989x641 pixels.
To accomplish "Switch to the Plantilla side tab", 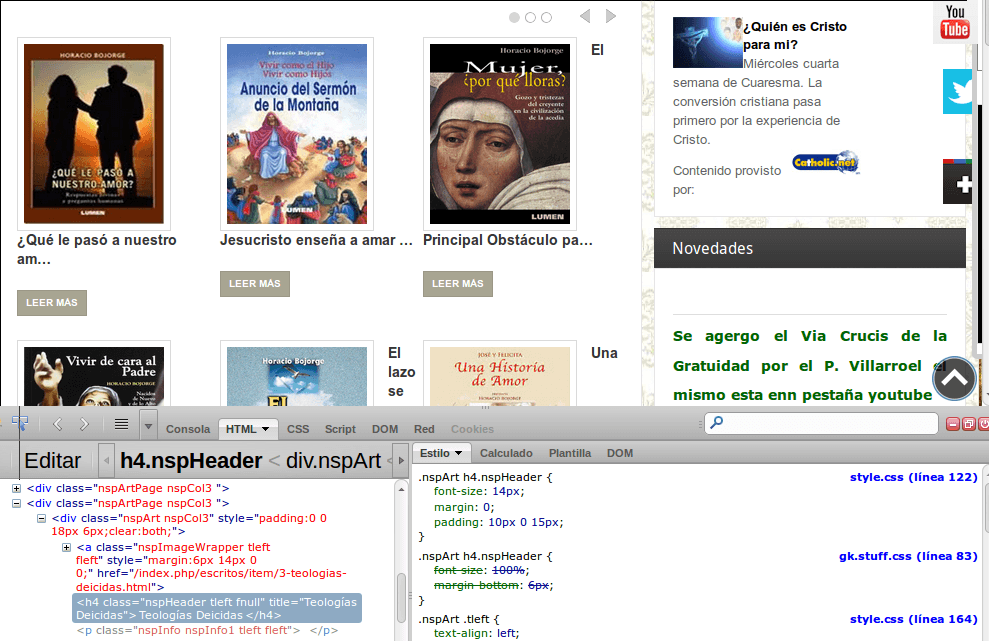I will (570, 453).
